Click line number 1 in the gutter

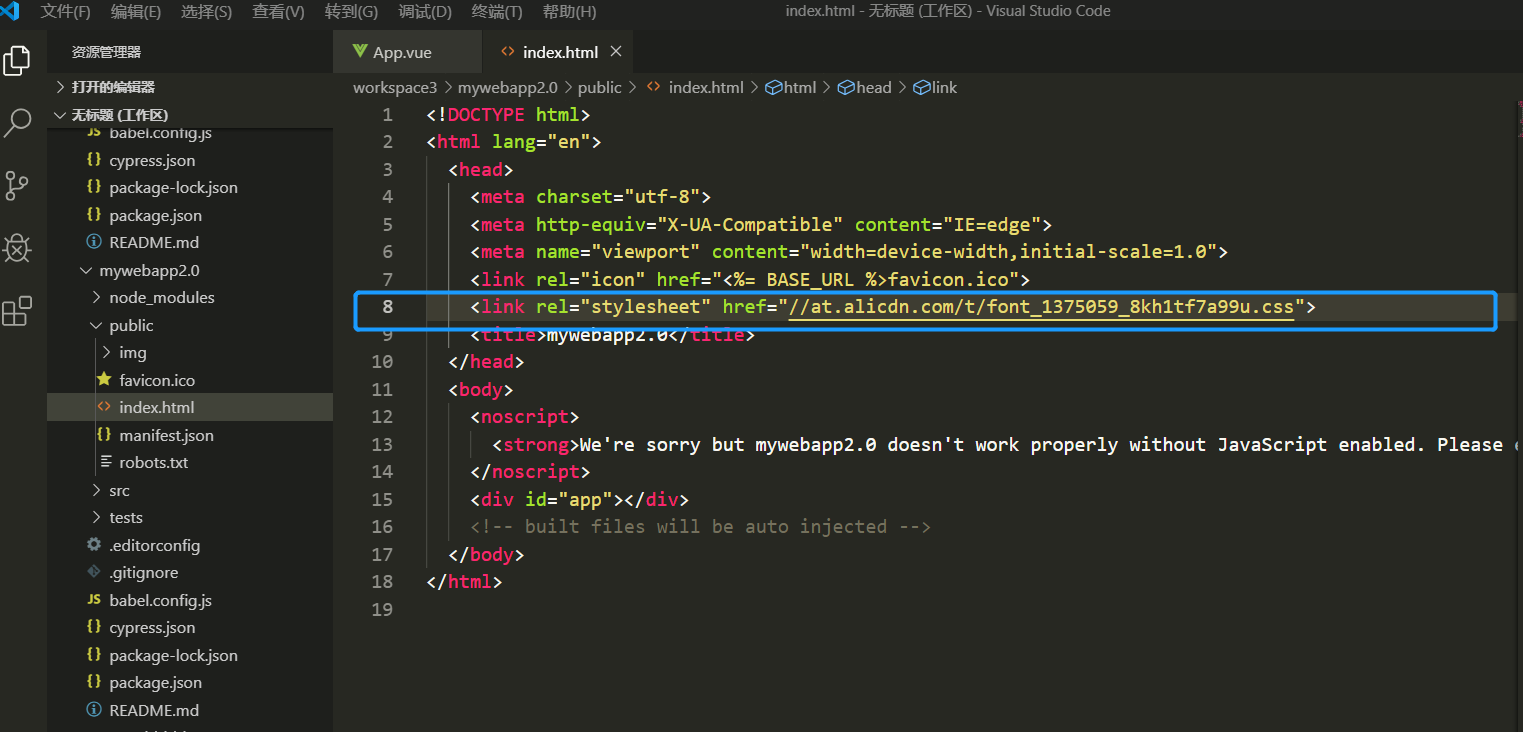pyautogui.click(x=387, y=115)
